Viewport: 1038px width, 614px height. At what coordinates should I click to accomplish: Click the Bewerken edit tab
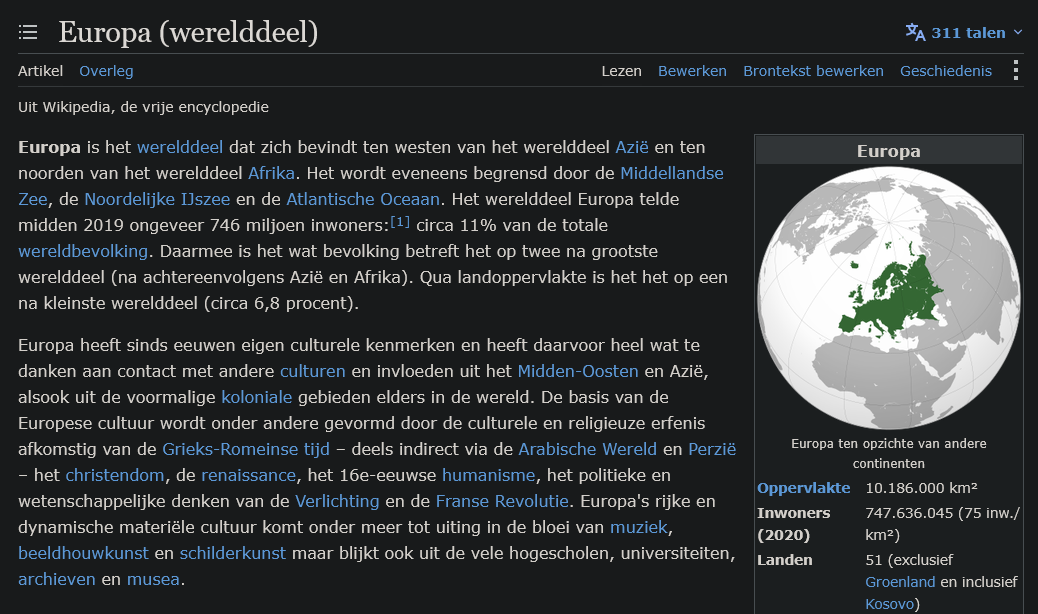coord(692,71)
